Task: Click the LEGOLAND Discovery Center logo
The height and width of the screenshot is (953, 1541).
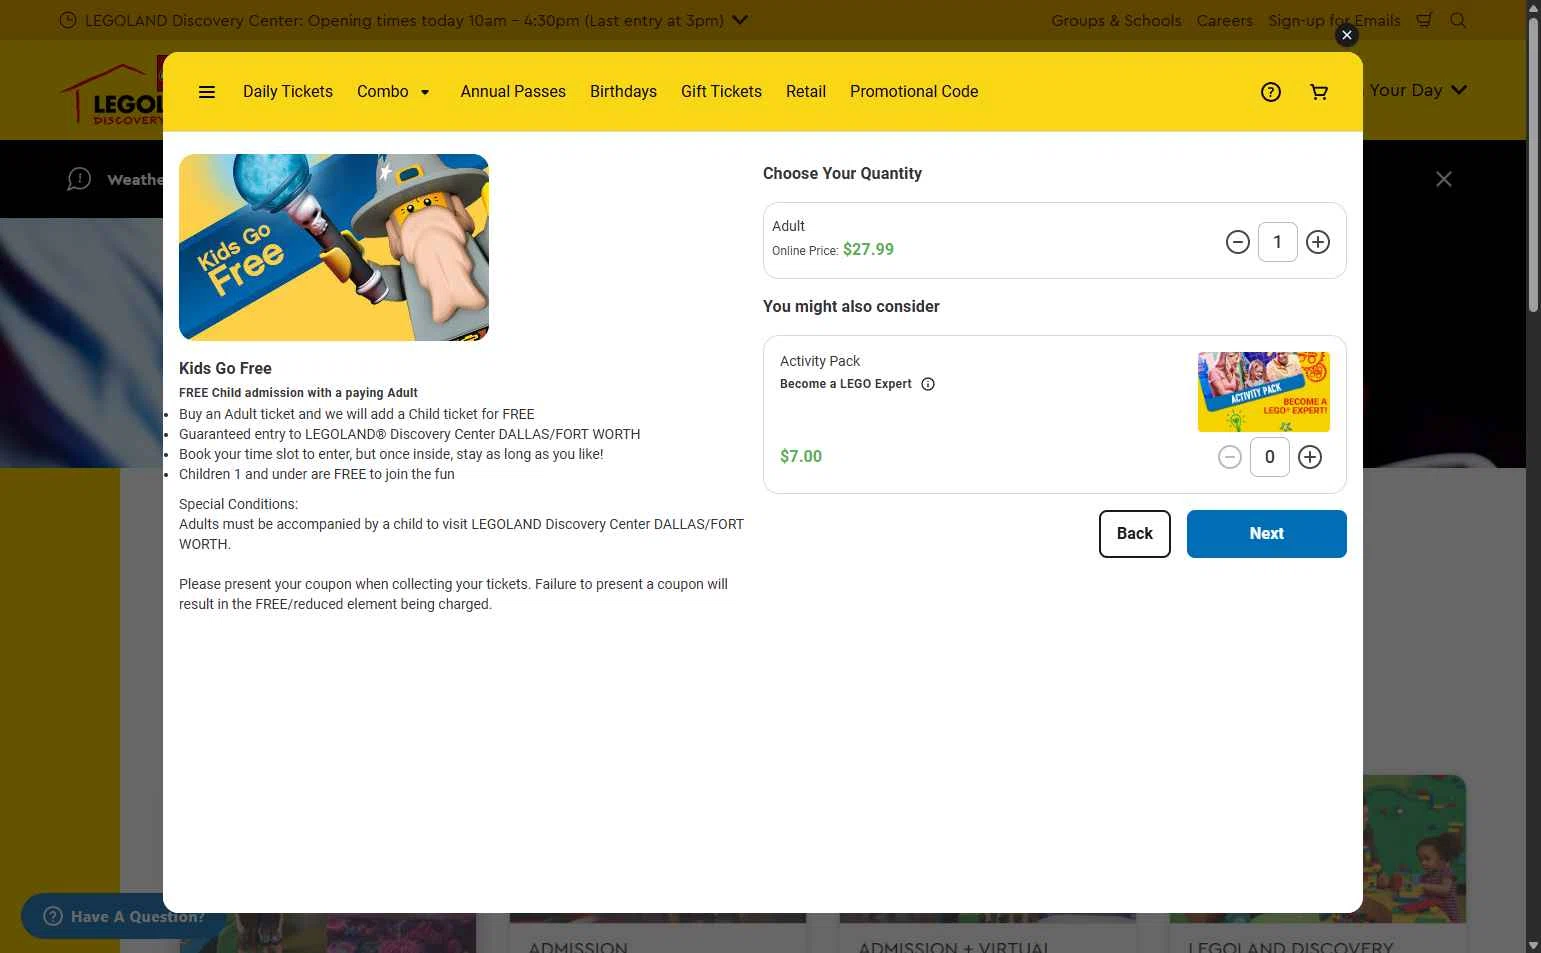Action: coord(111,92)
